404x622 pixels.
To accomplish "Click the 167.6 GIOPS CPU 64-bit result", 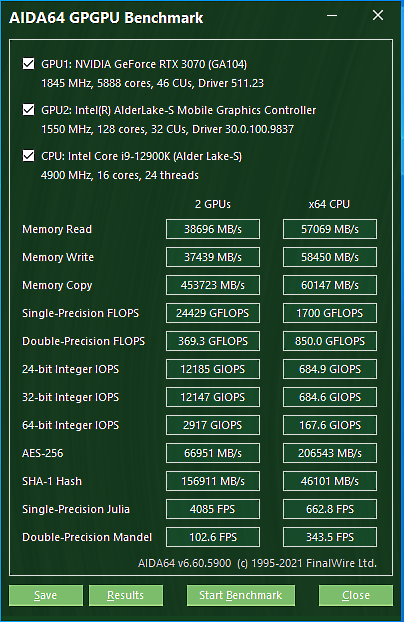I will [330, 425].
